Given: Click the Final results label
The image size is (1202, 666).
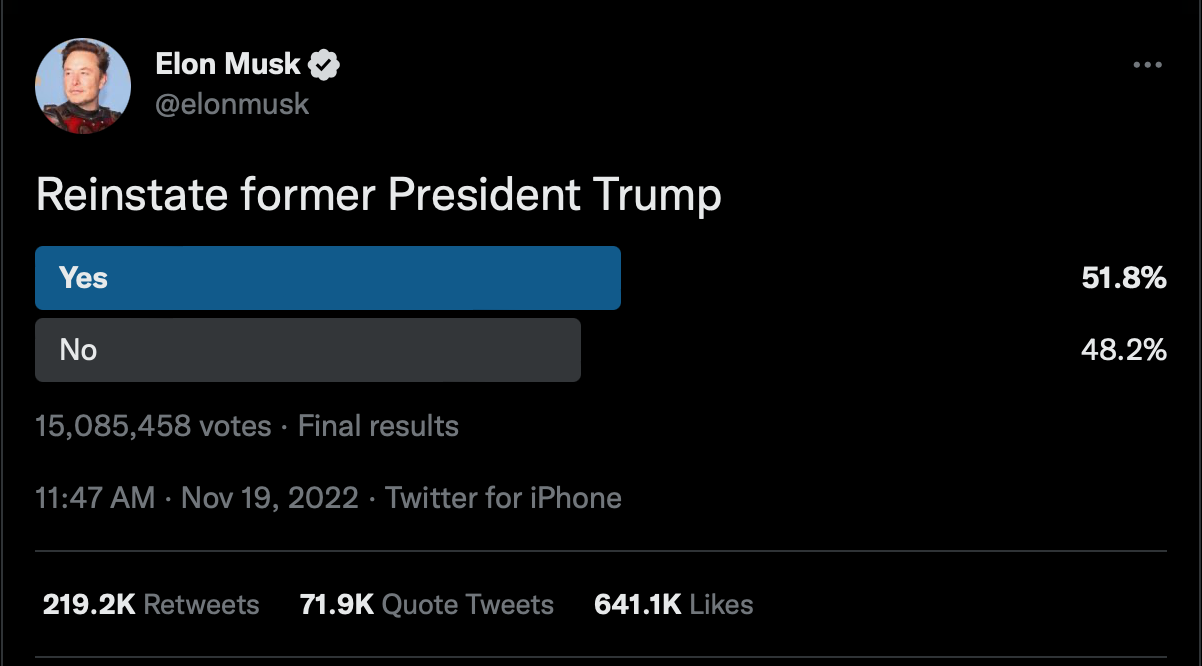Looking at the screenshot, I should 378,426.
